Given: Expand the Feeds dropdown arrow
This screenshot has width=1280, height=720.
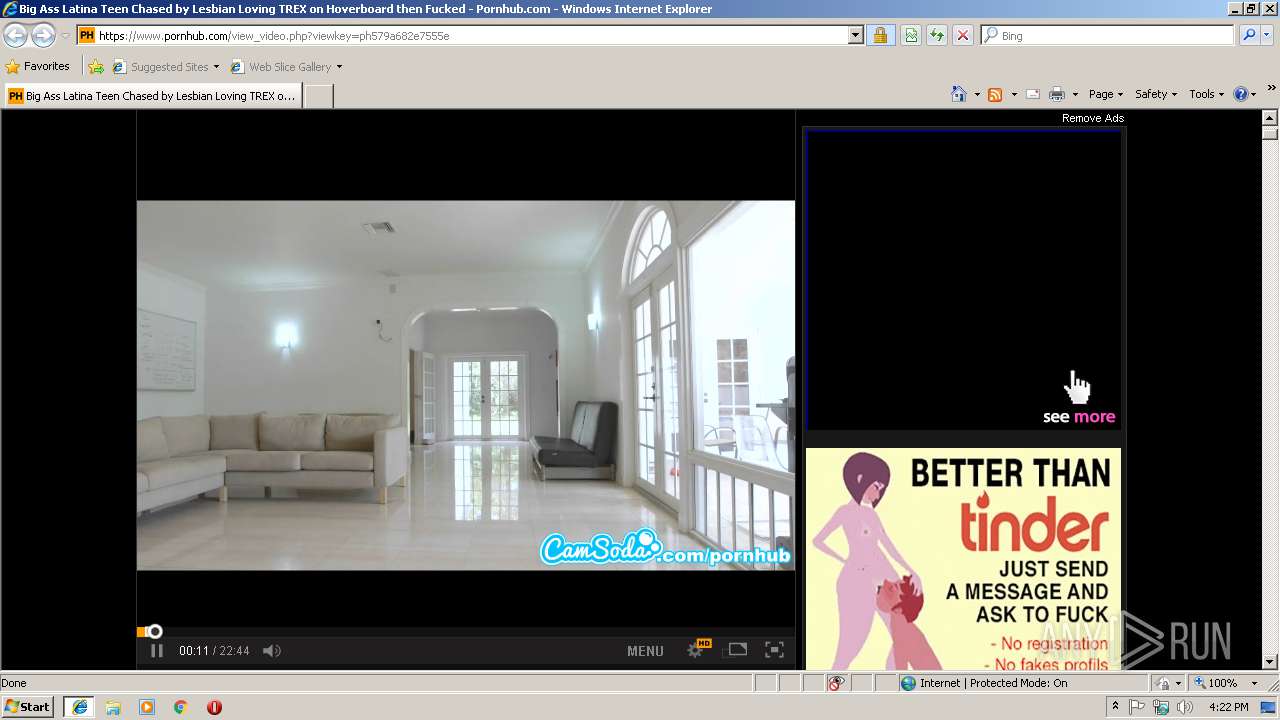Looking at the screenshot, I should click(1014, 94).
